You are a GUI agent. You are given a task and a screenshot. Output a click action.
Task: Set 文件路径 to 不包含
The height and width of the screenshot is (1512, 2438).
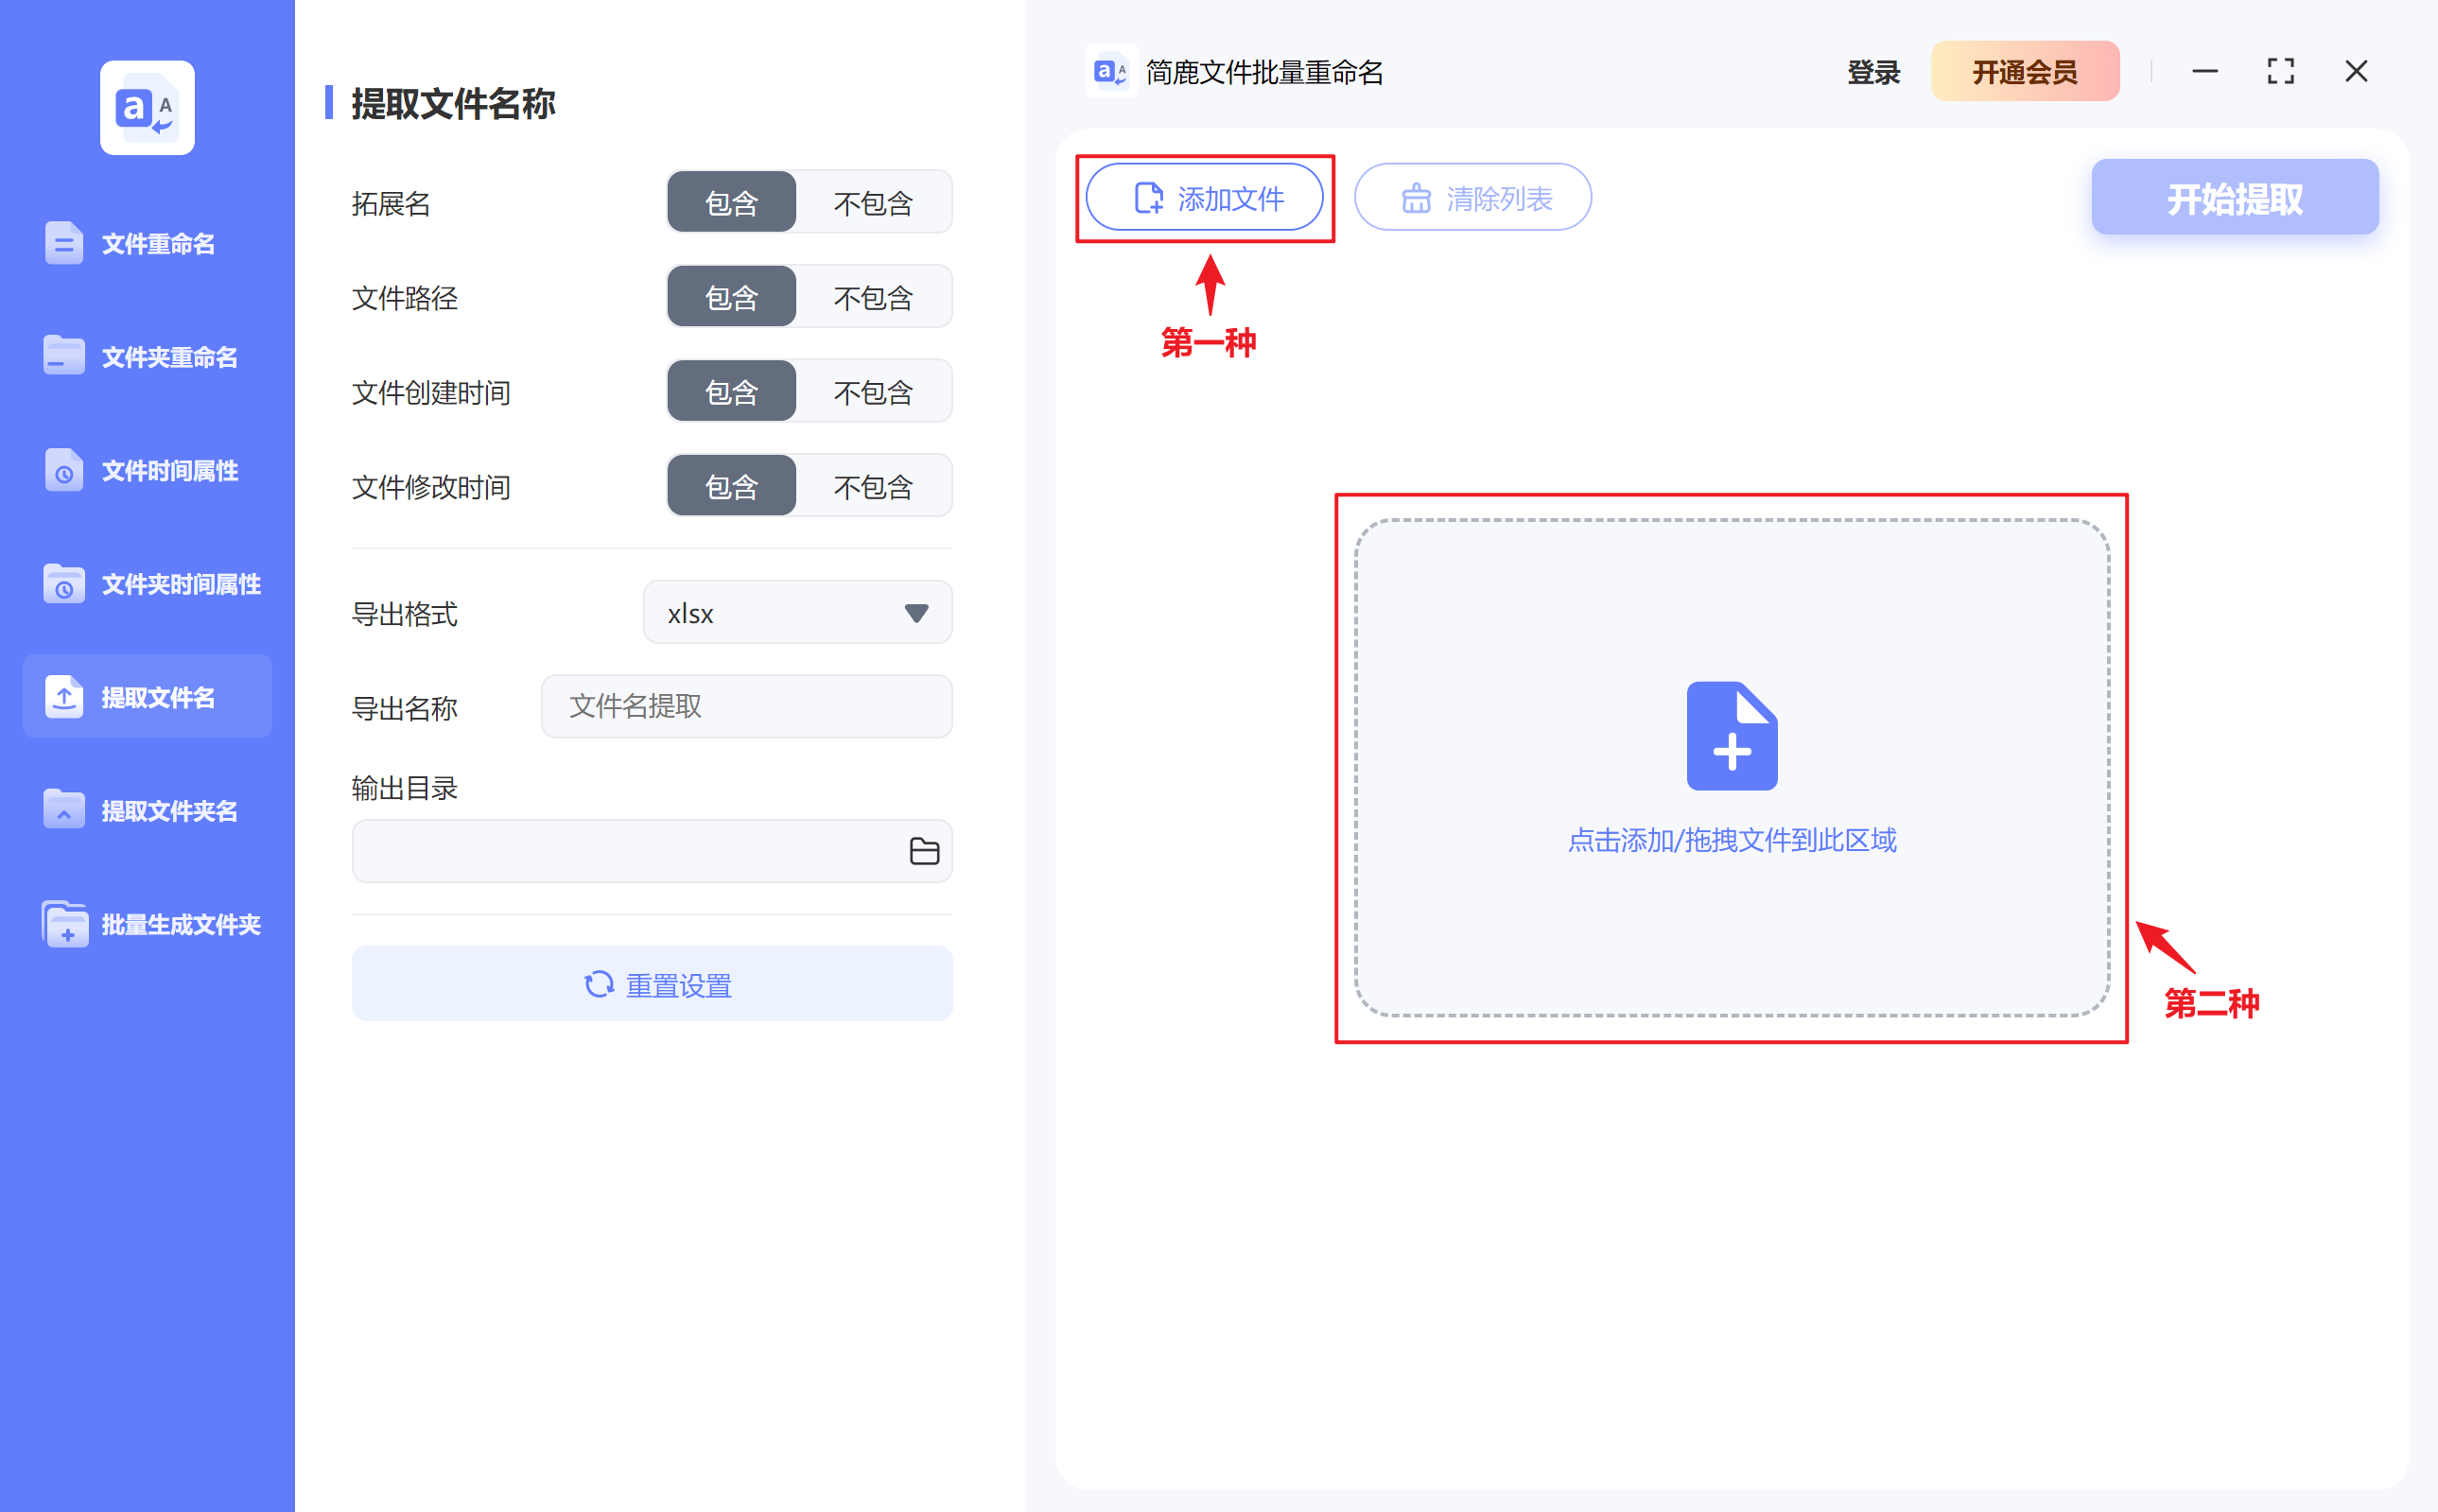tap(873, 298)
